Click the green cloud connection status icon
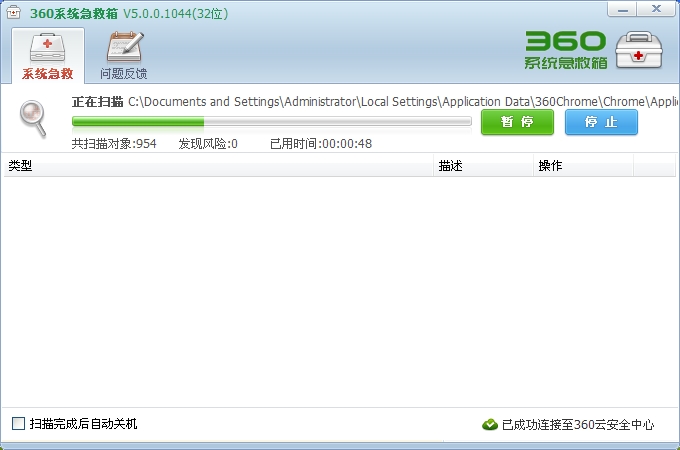 click(490, 424)
